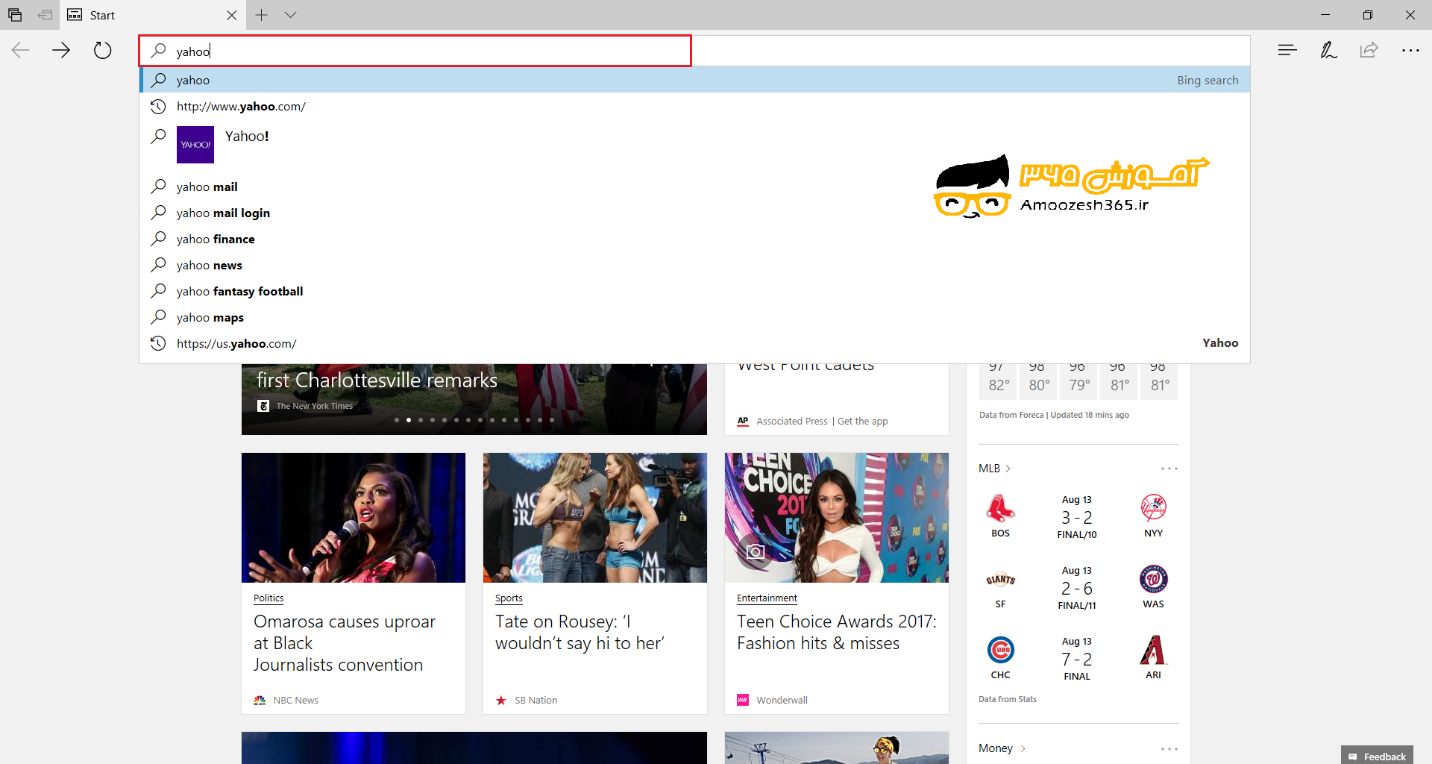Read the Tate on Rousey article
Viewport: 1432px width, 764px height.
click(x=580, y=632)
